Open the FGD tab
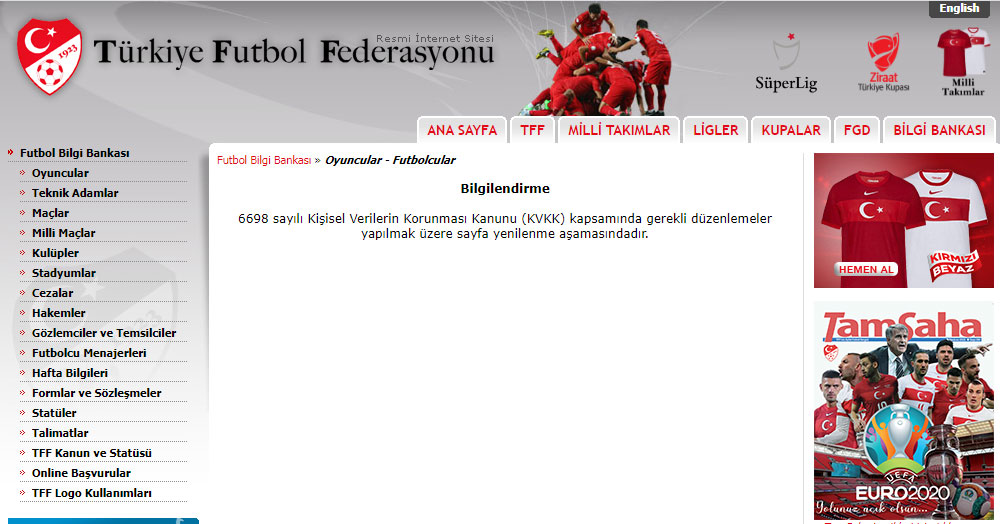The width and height of the screenshot is (1000, 524). (857, 130)
